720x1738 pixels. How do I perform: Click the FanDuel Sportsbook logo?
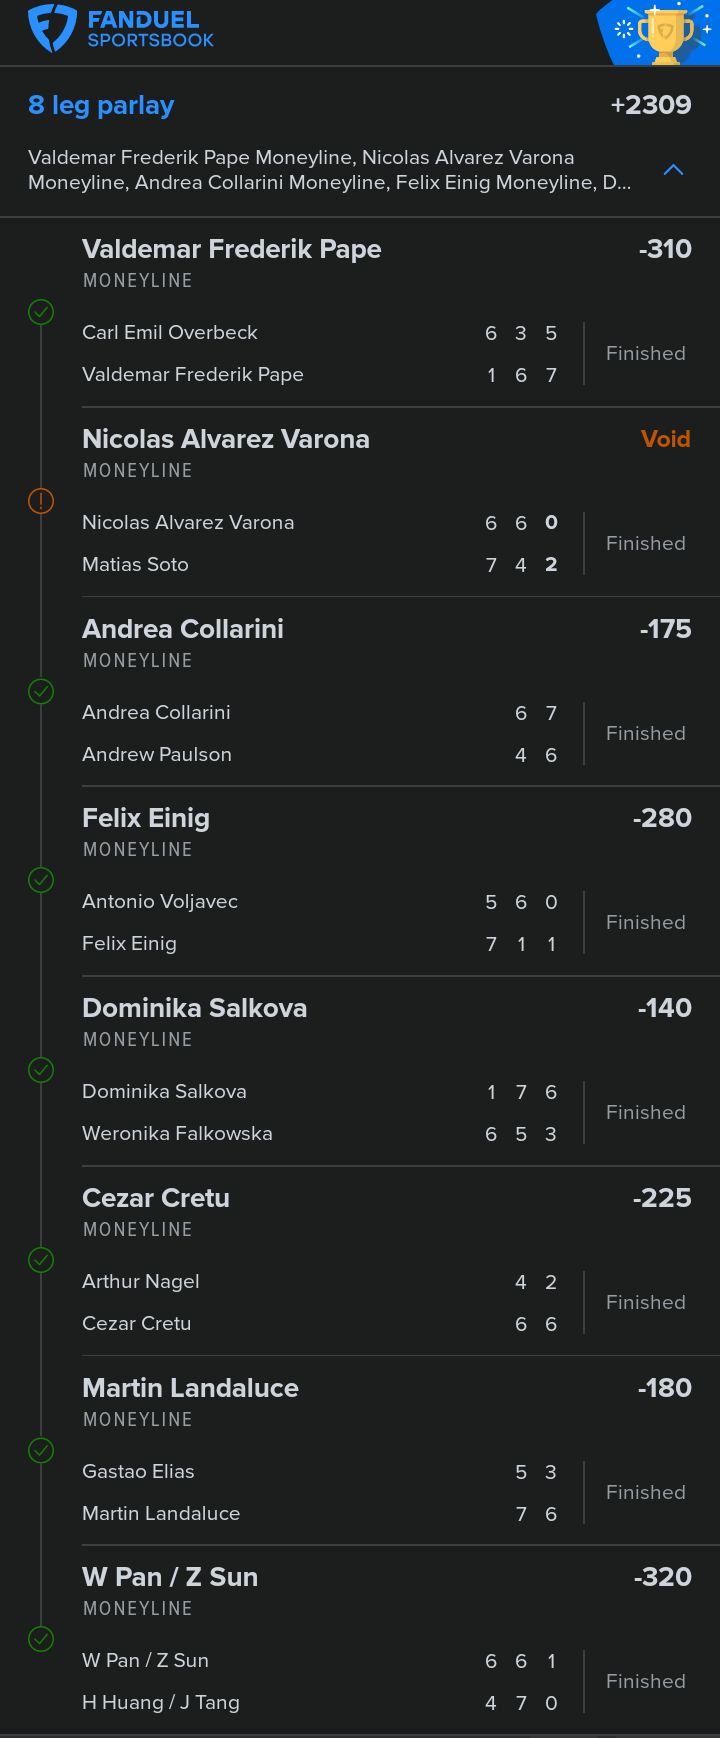click(120, 29)
